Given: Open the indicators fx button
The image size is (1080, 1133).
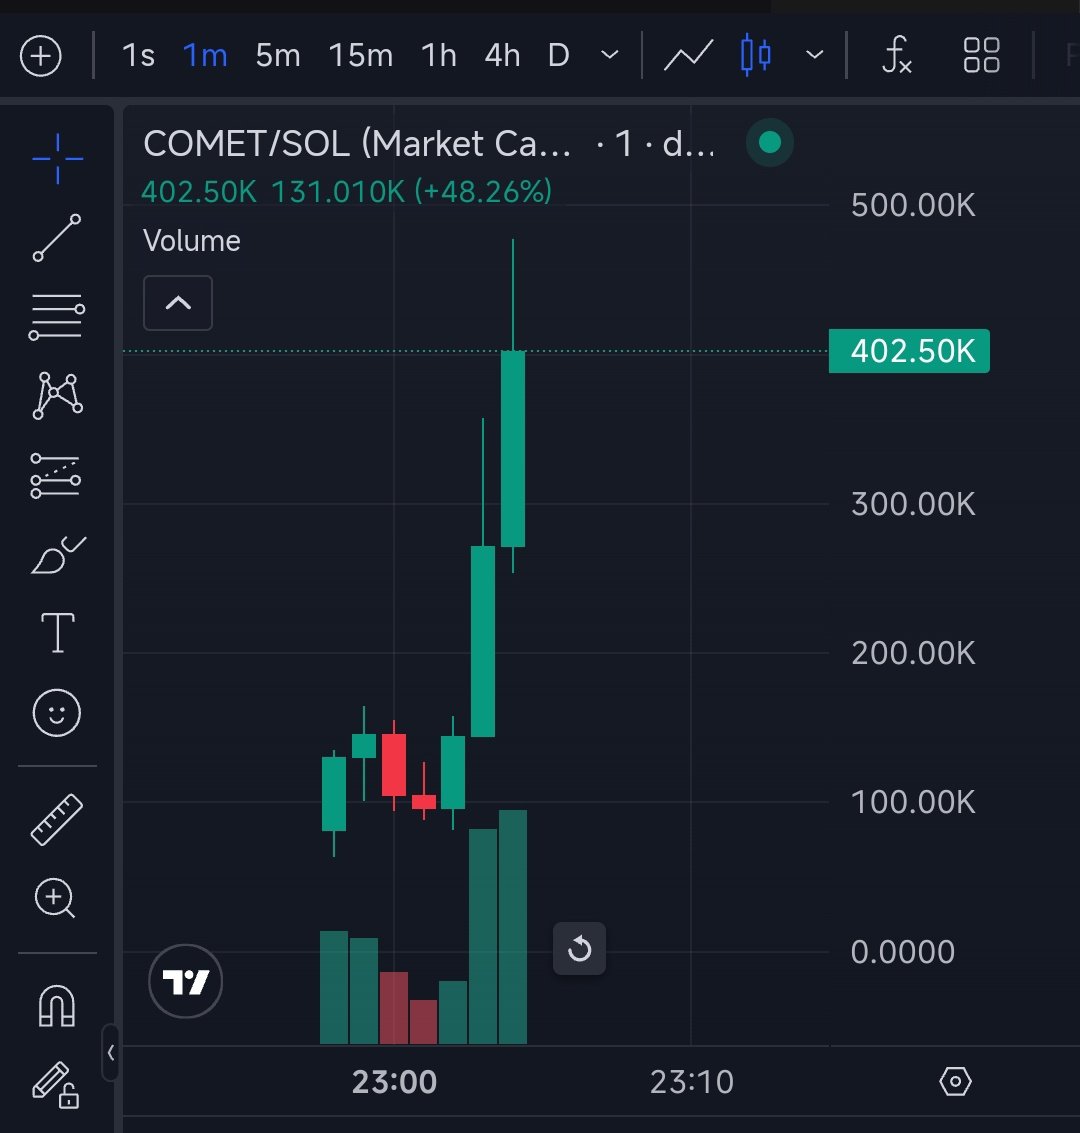Looking at the screenshot, I should (x=896, y=55).
